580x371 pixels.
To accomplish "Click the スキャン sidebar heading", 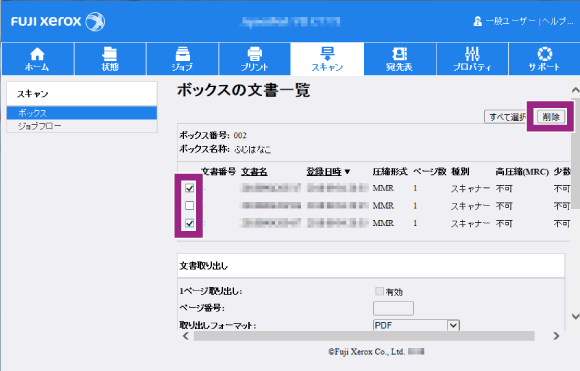I will [x=33, y=94].
